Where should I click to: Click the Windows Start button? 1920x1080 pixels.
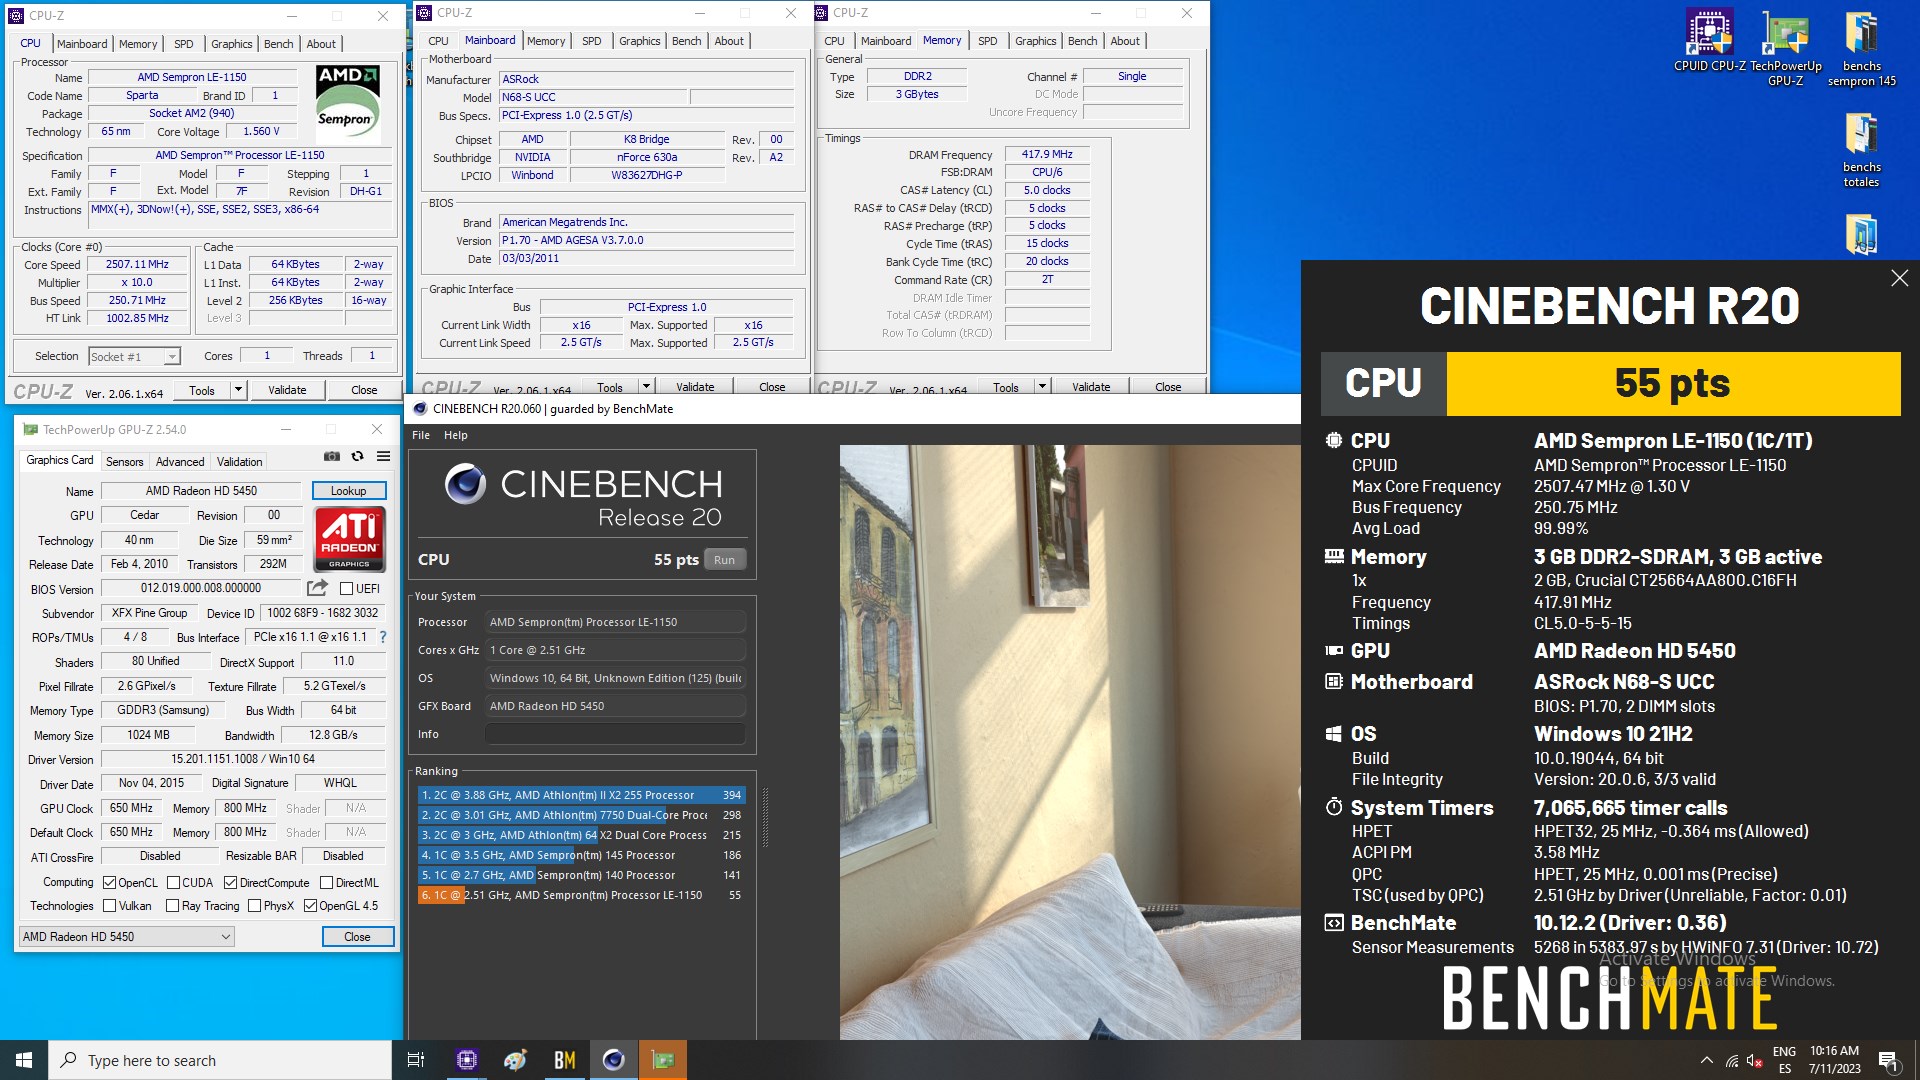[24, 1060]
